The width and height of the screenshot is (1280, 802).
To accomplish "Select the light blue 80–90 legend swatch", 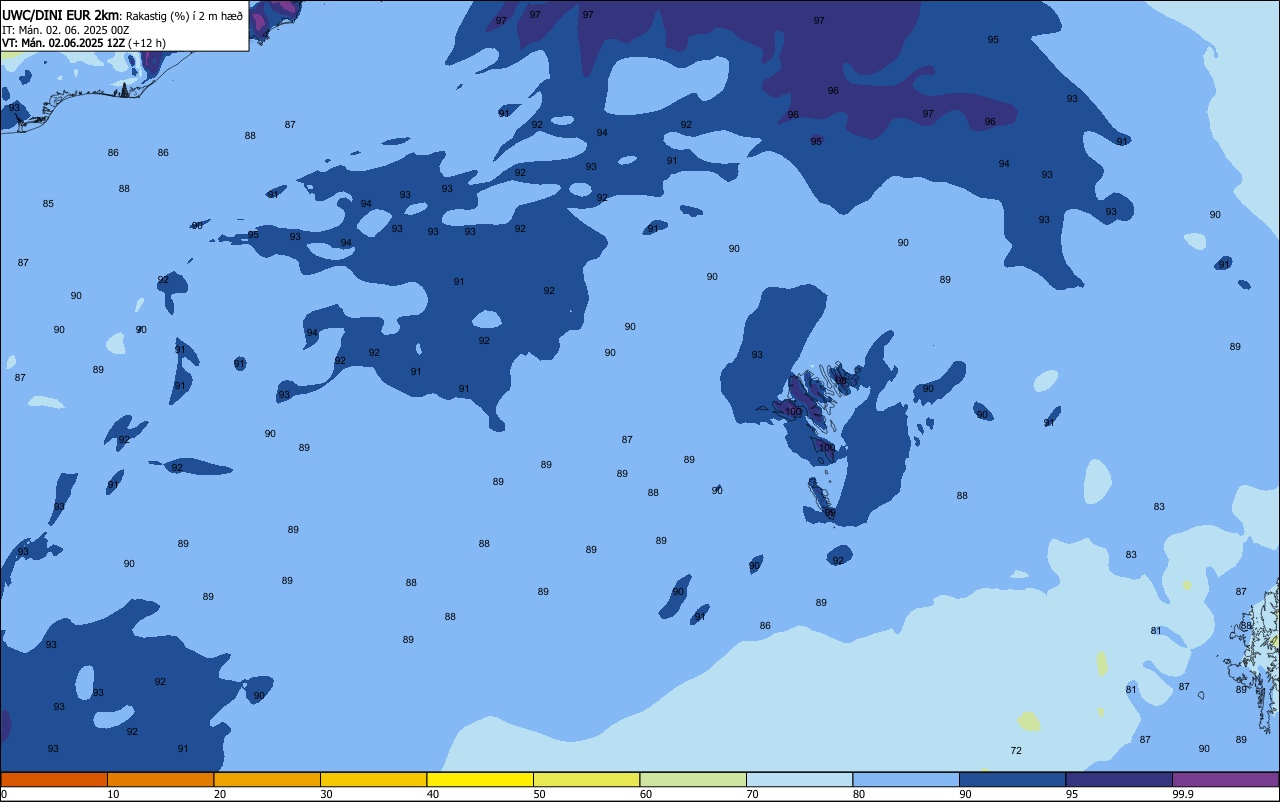I will pos(906,779).
